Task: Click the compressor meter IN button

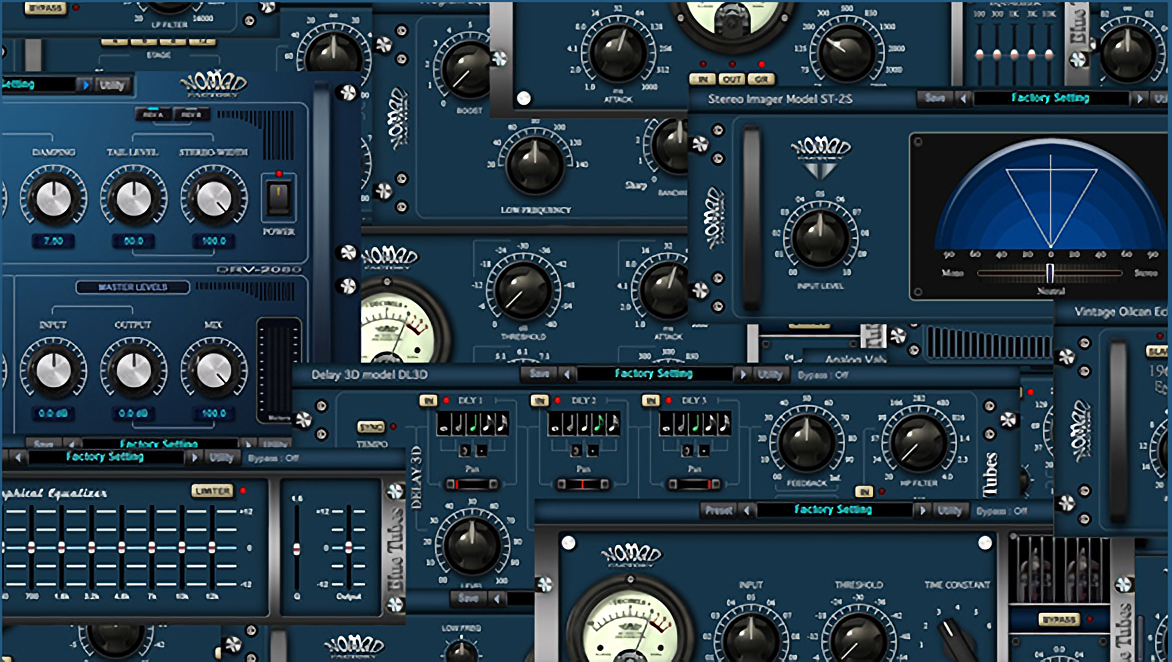Action: (x=702, y=79)
